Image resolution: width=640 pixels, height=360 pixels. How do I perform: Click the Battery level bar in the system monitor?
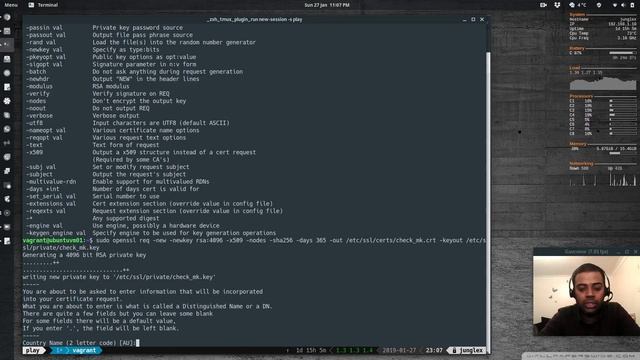pyautogui.click(x=622, y=53)
